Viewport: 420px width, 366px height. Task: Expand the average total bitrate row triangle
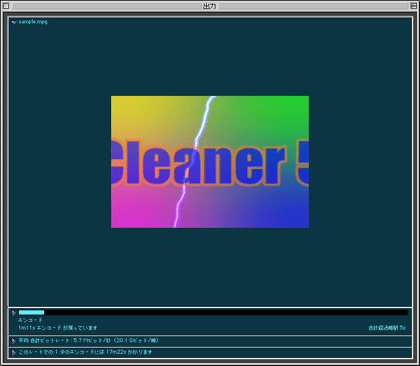[14, 341]
